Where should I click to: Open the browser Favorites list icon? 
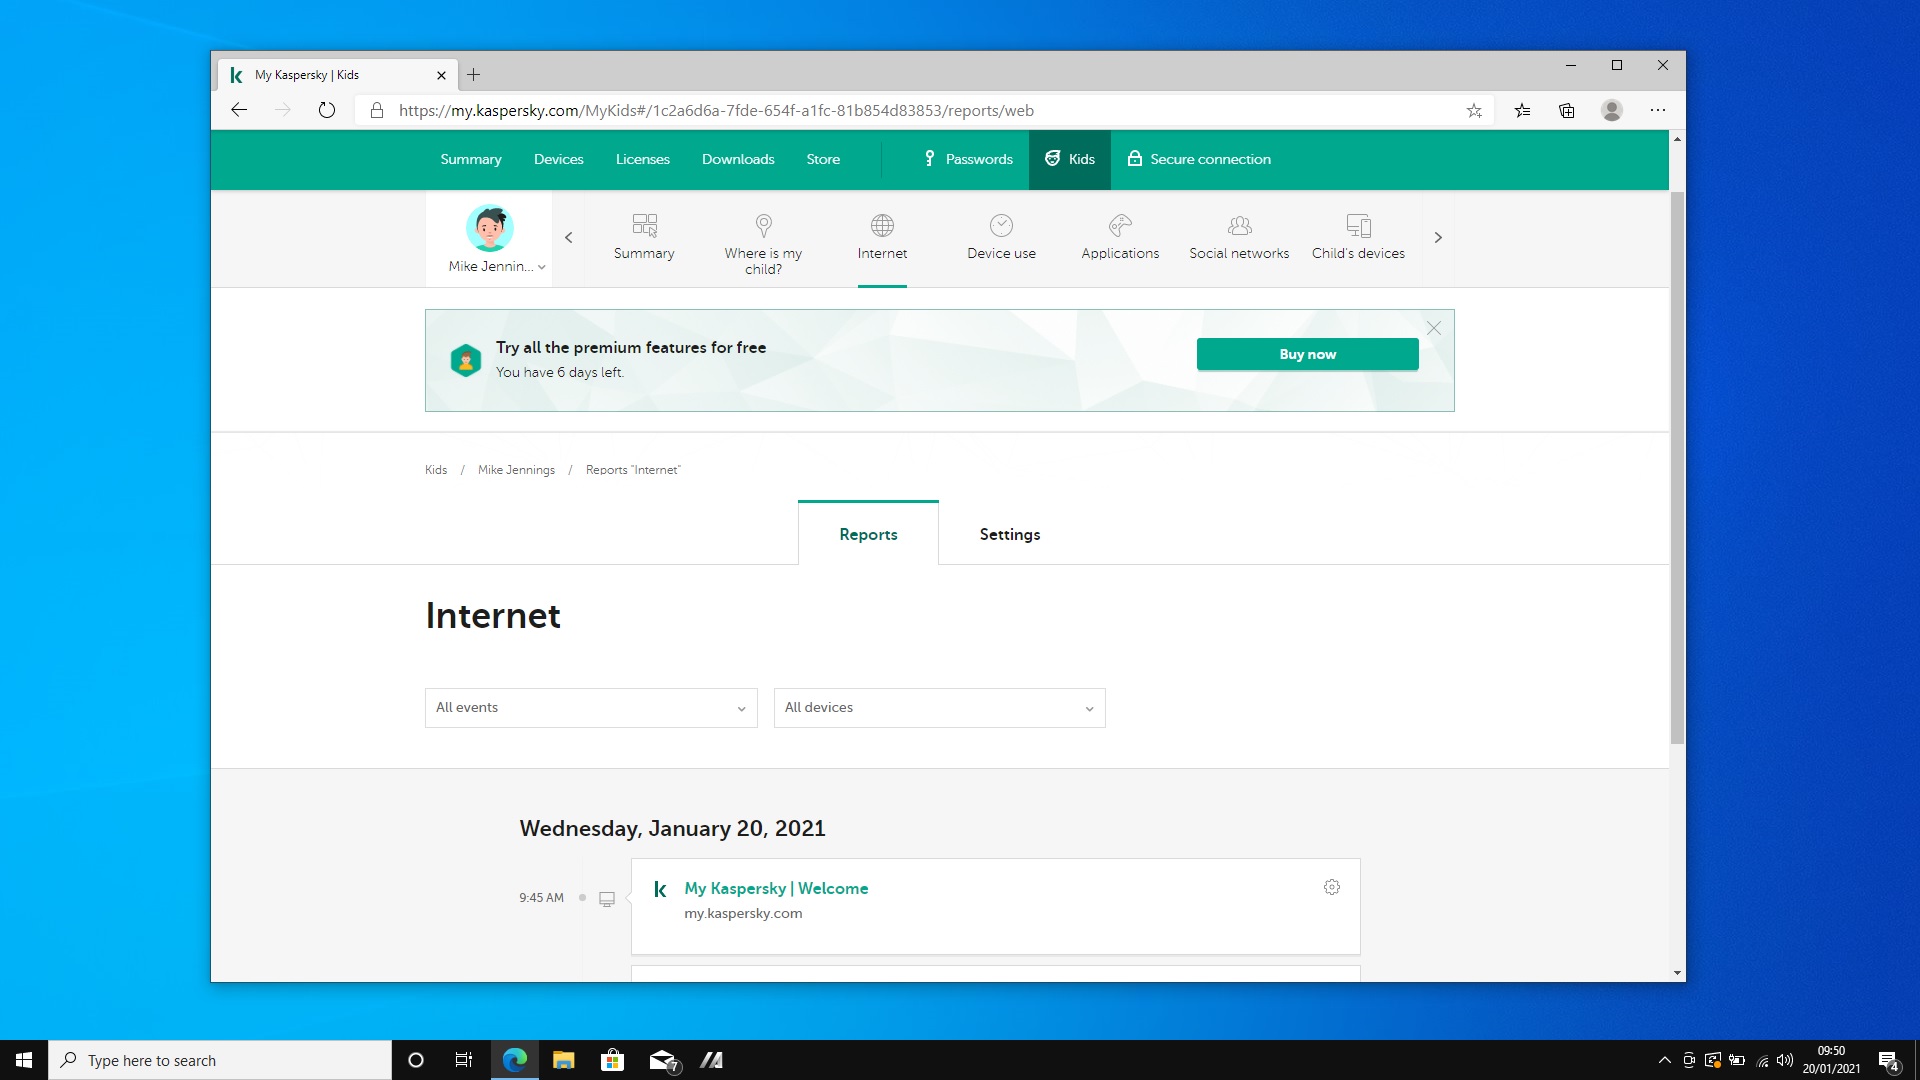pyautogui.click(x=1522, y=110)
